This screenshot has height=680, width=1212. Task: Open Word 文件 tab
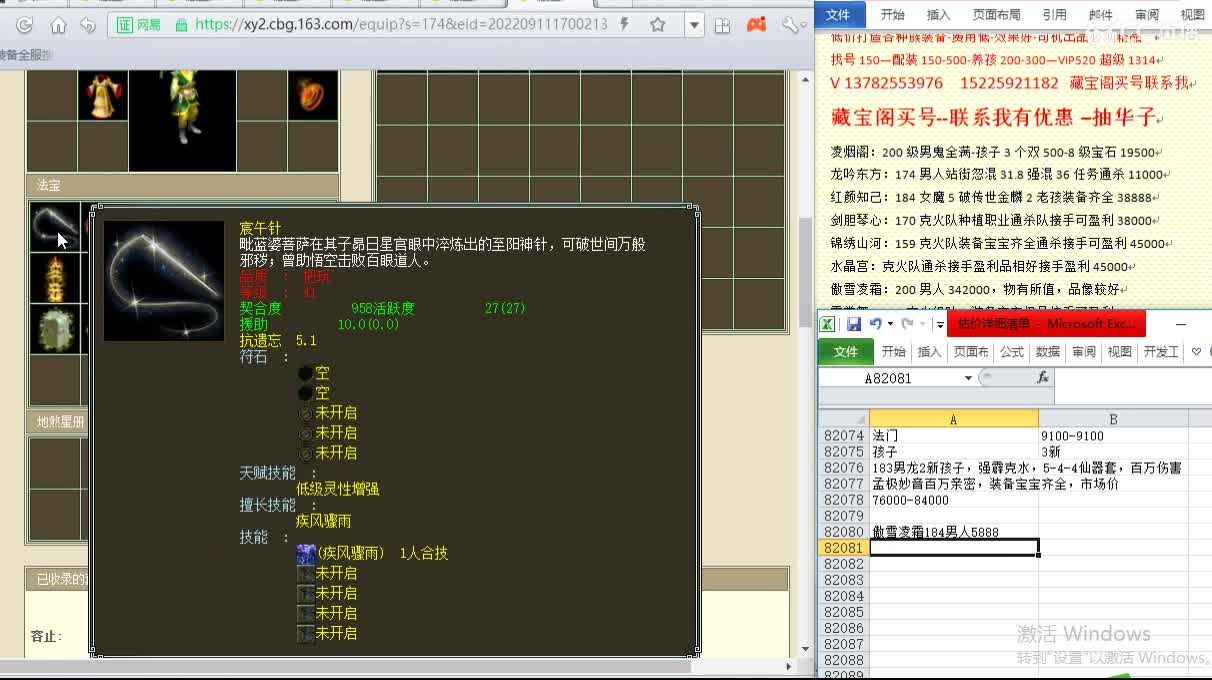838,15
